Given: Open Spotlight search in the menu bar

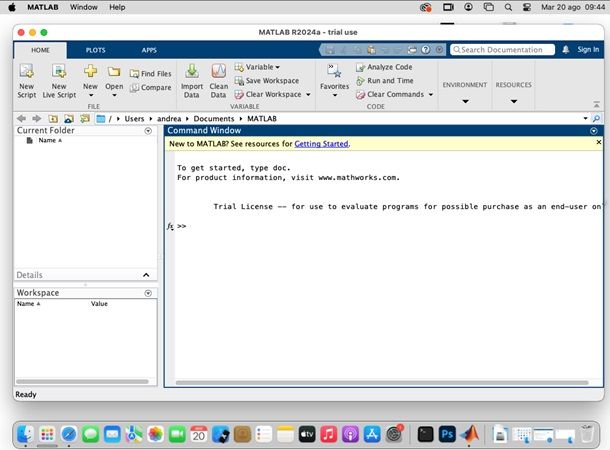Looking at the screenshot, I should tap(508, 7).
